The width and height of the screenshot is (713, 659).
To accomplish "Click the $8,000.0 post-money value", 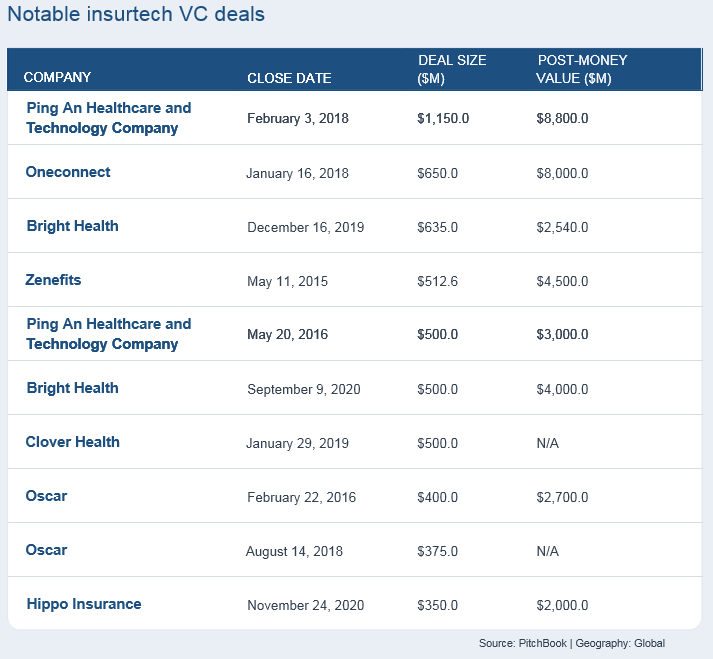I will coord(562,173).
